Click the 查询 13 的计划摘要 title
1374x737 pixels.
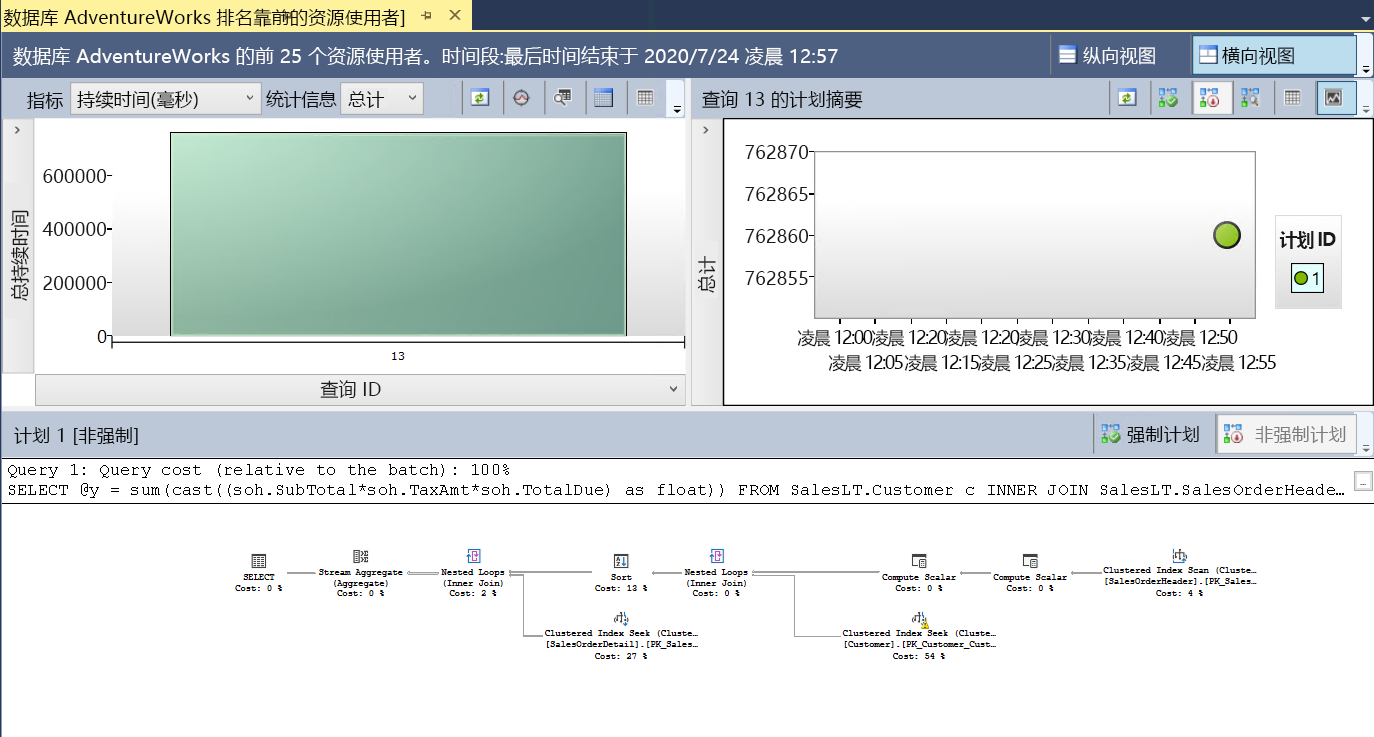pyautogui.click(x=782, y=99)
